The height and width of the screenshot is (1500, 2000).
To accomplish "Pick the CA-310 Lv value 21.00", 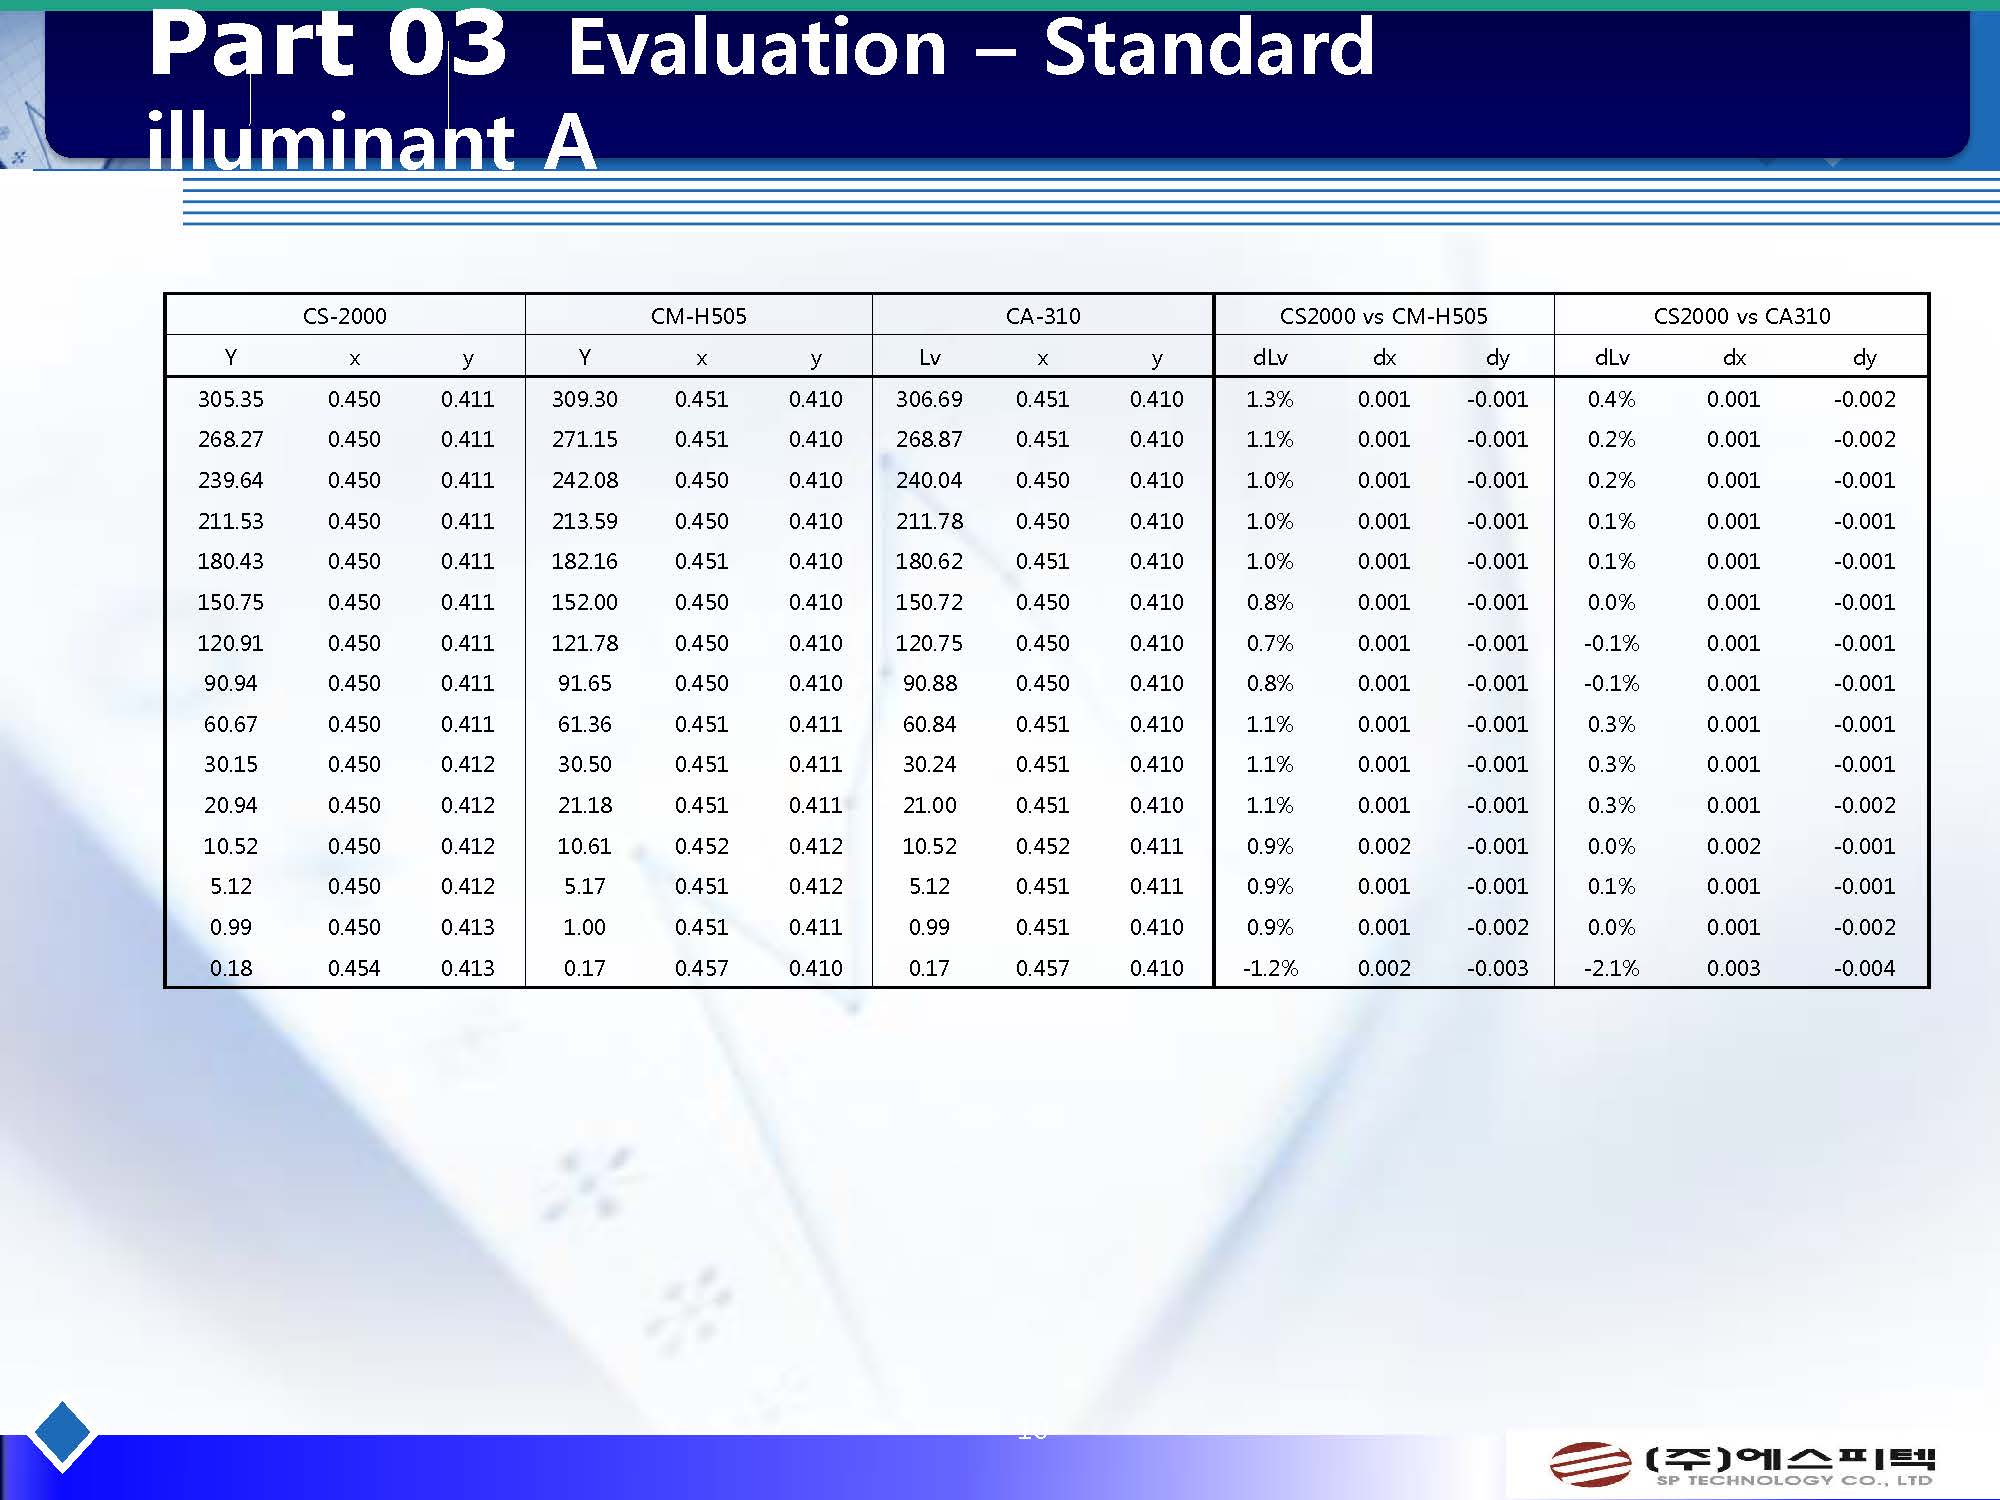I will (929, 805).
